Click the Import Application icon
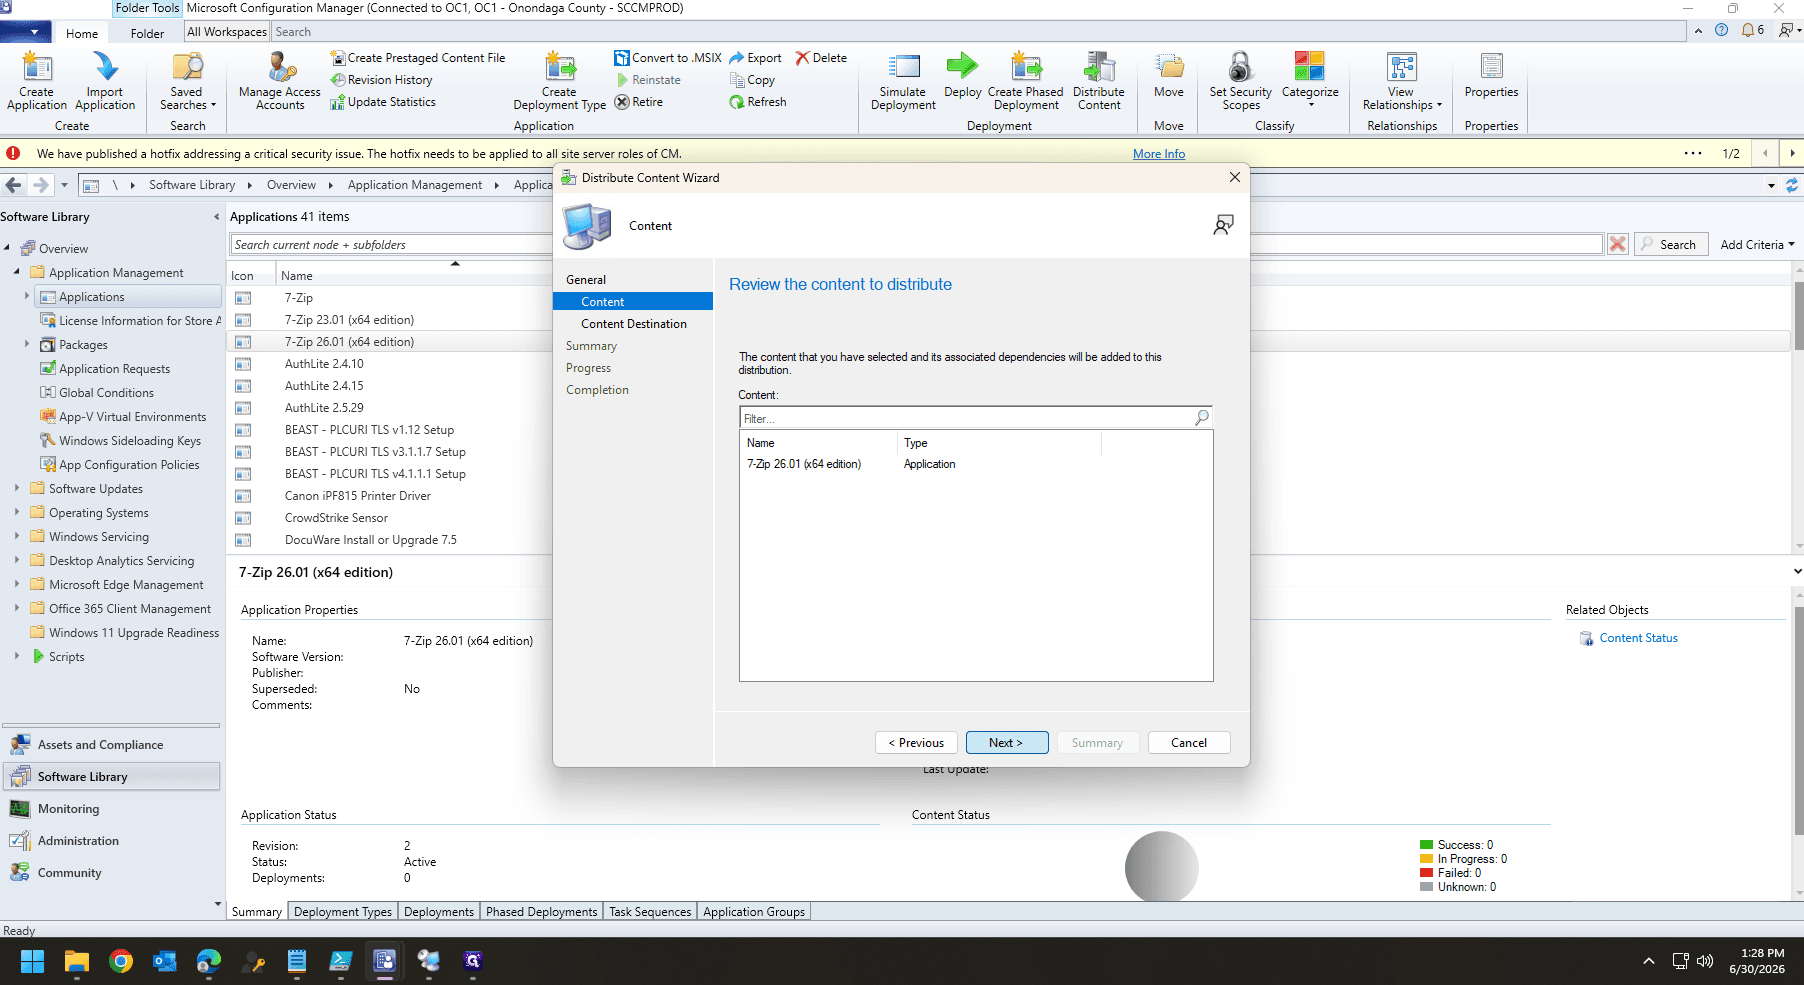The width and height of the screenshot is (1804, 985). click(x=105, y=80)
